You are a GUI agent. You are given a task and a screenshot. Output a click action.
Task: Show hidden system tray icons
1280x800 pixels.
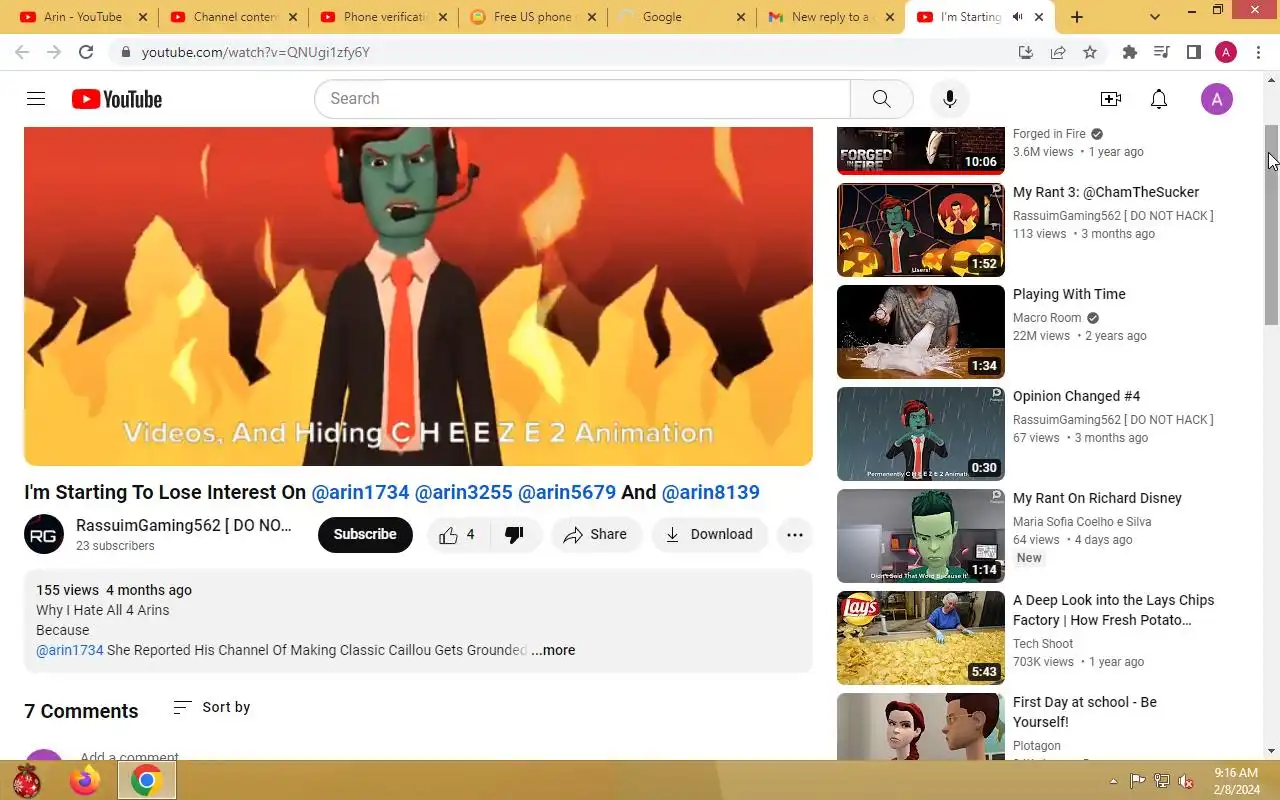1113,781
